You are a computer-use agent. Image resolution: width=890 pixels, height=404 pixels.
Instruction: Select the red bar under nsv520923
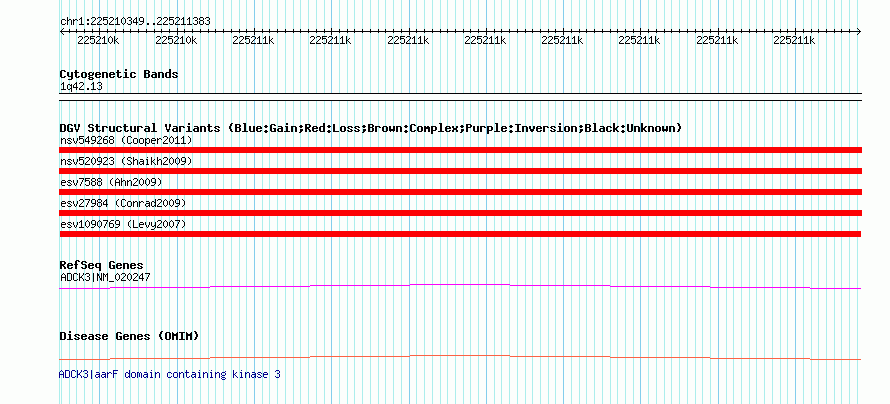(460, 171)
